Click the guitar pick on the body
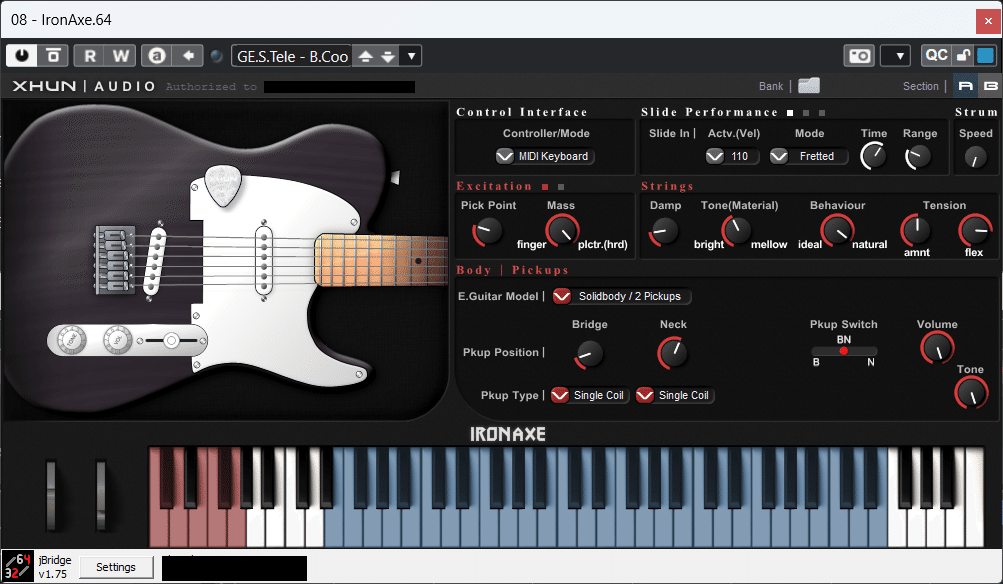Screen dimensions: 1003x584 click(x=223, y=186)
